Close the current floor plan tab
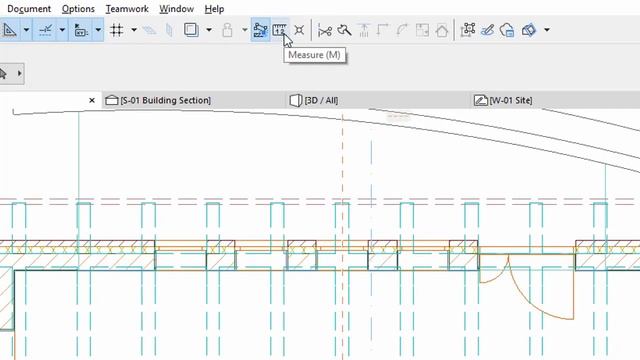640x360 pixels. click(92, 100)
